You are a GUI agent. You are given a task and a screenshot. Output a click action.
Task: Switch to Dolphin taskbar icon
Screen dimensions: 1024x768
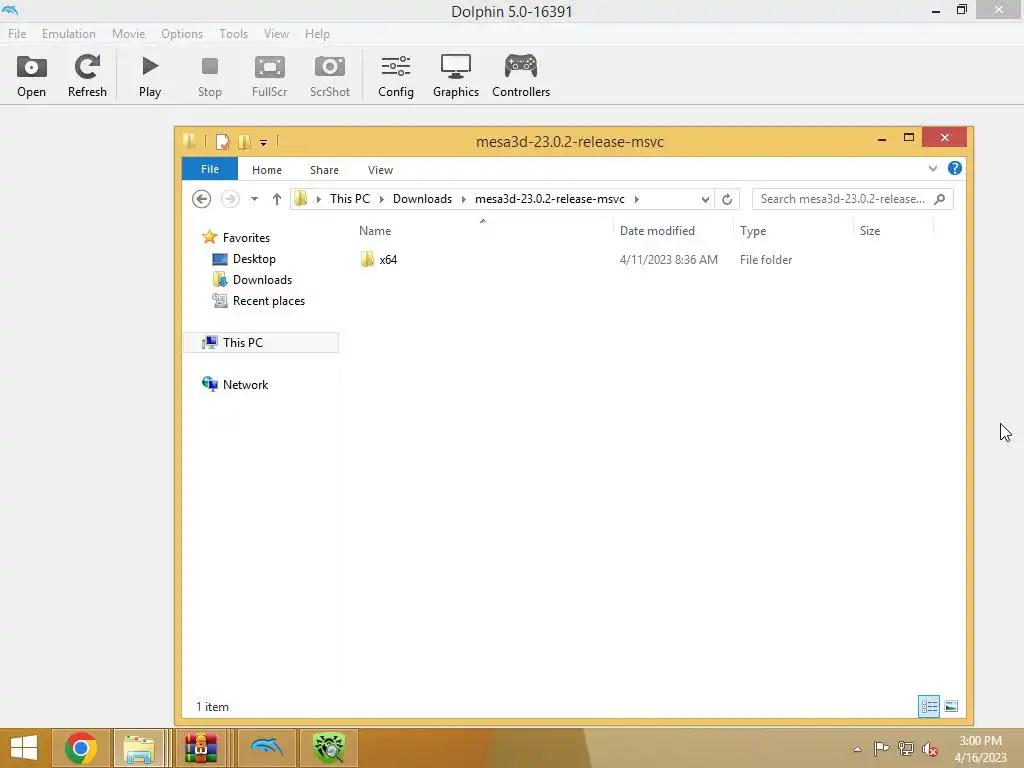point(266,748)
